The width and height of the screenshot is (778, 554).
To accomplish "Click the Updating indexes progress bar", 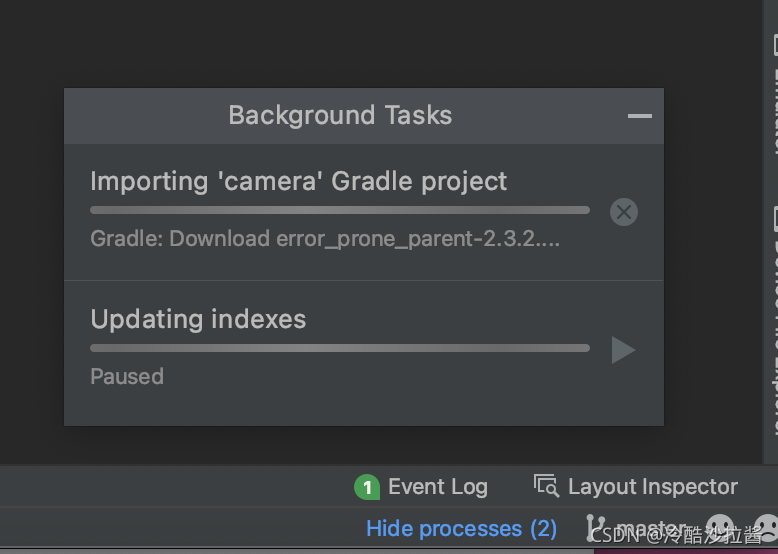I will click(339, 348).
